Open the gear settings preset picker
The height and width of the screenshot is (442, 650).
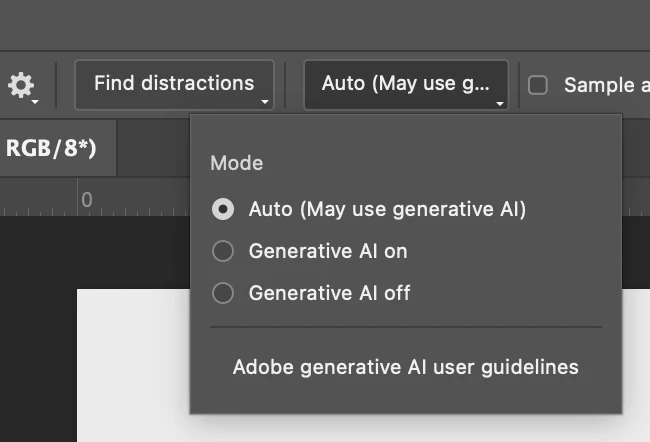point(22,86)
